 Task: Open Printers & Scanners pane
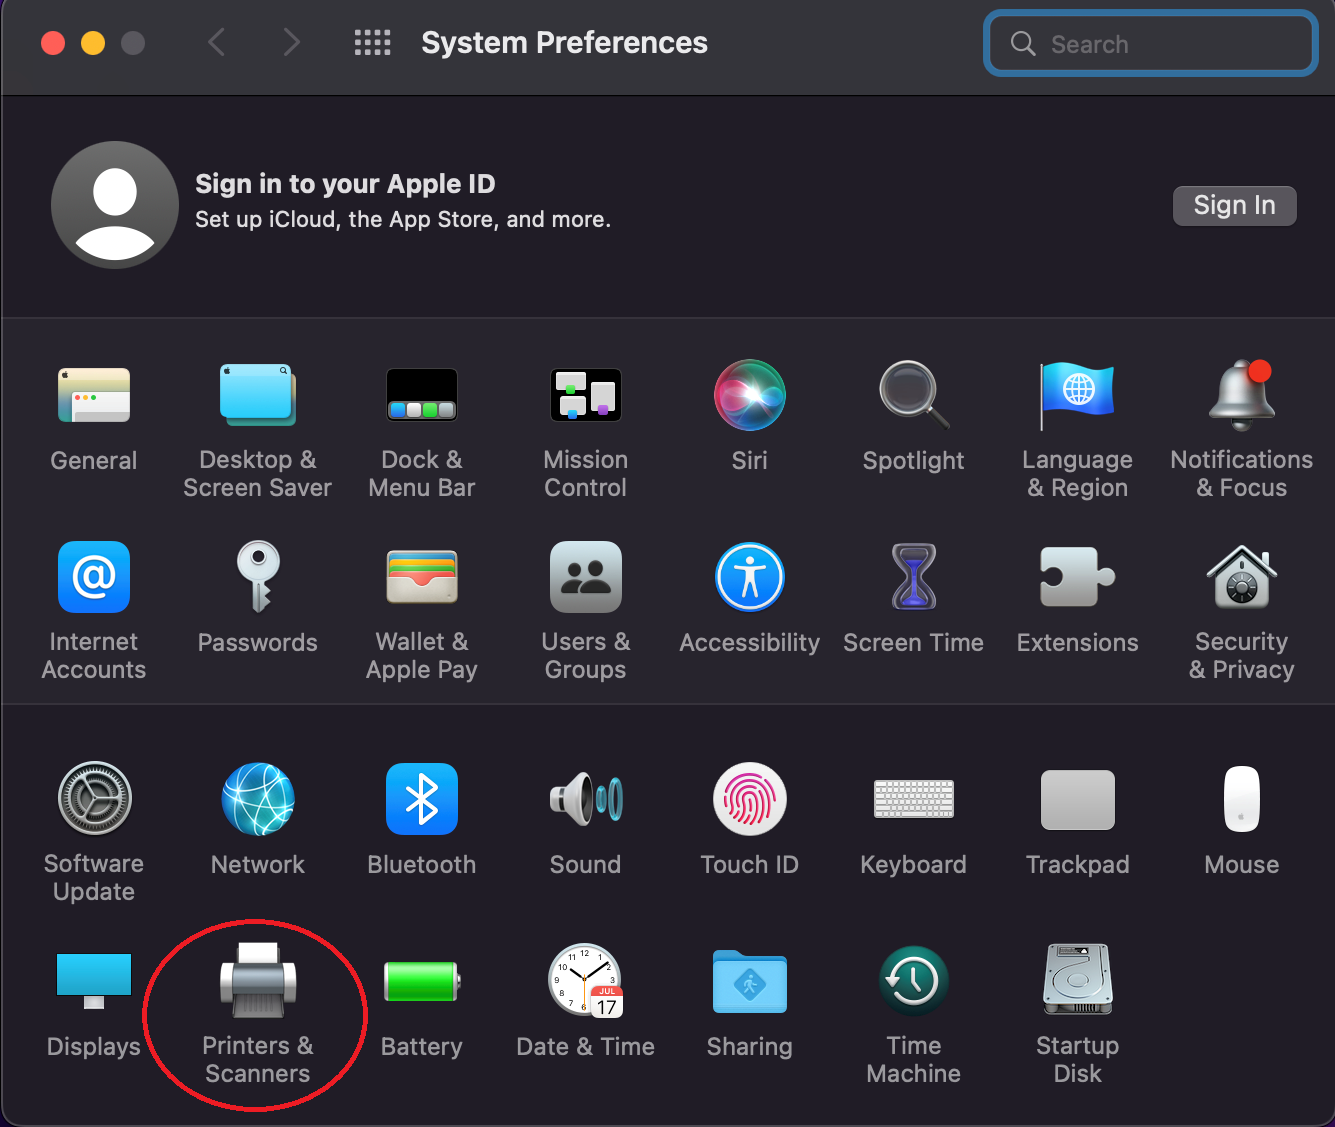258,981
